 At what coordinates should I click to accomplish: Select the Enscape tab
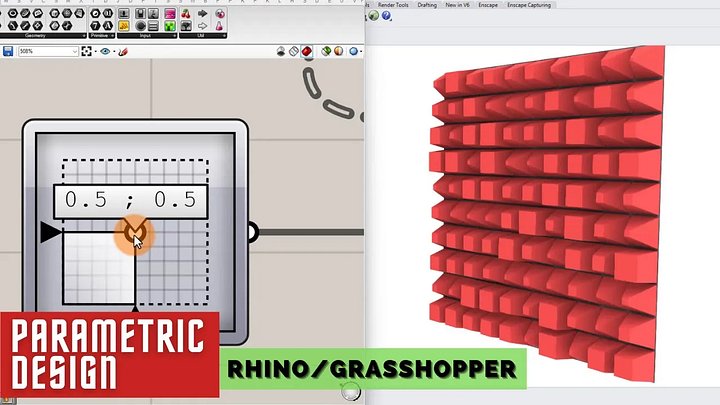(488, 5)
